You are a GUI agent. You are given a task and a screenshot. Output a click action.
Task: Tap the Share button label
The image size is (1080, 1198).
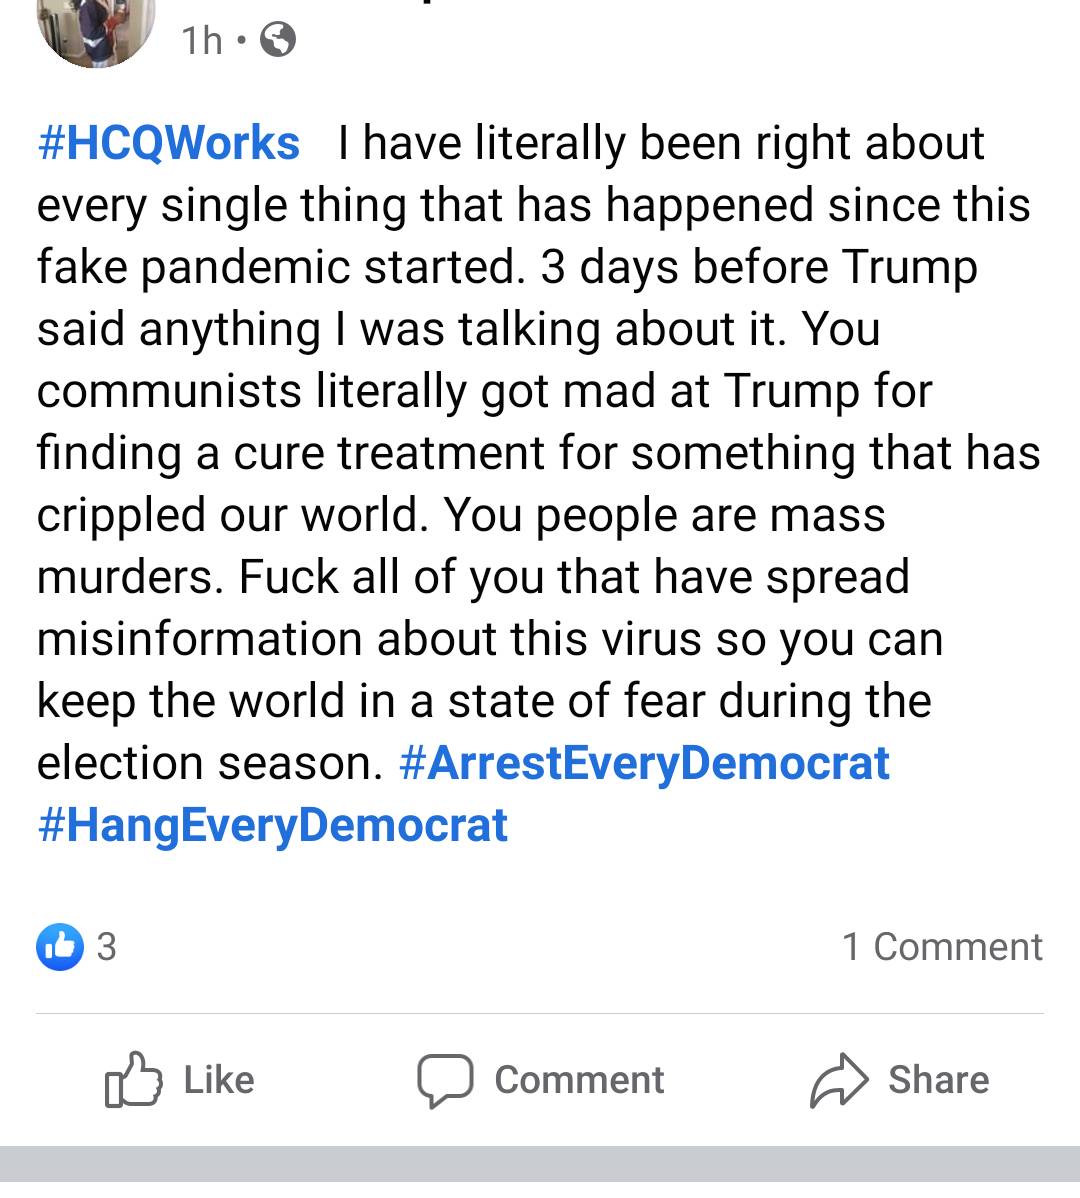click(939, 1080)
